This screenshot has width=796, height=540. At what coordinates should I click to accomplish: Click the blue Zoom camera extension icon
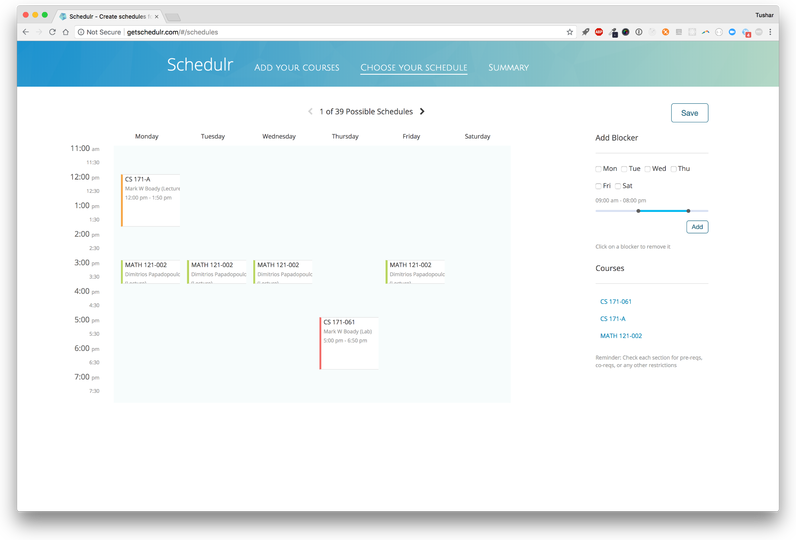click(732, 32)
